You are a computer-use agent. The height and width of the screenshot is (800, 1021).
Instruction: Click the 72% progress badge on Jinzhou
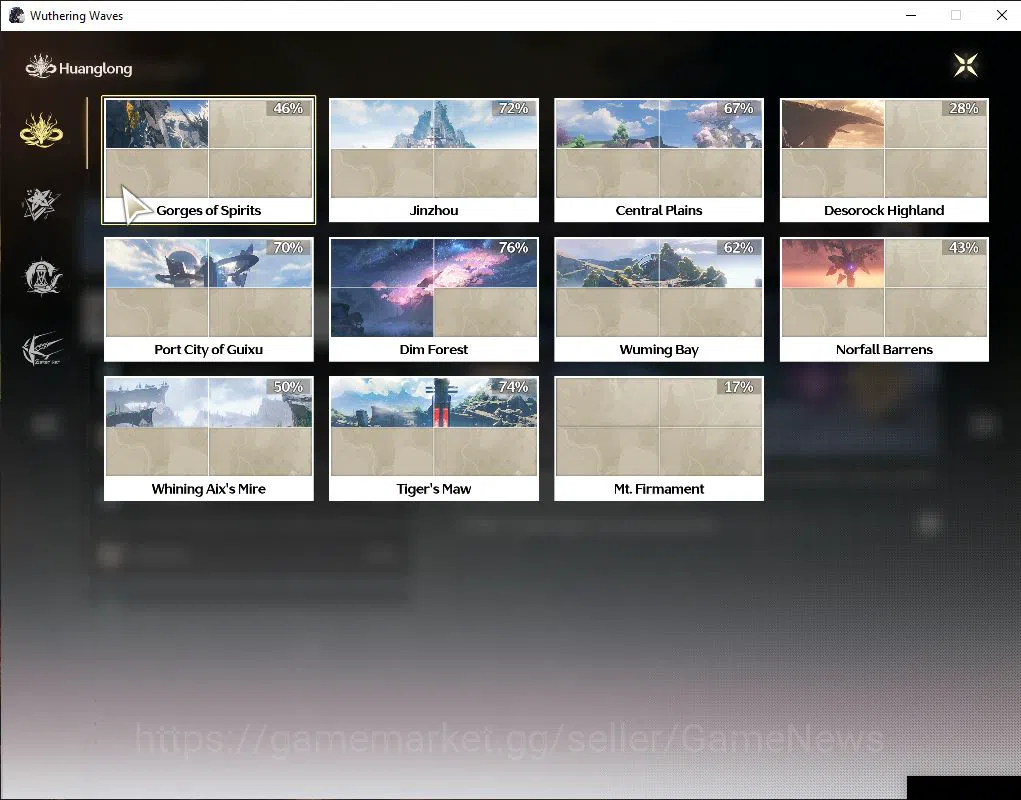pos(514,109)
